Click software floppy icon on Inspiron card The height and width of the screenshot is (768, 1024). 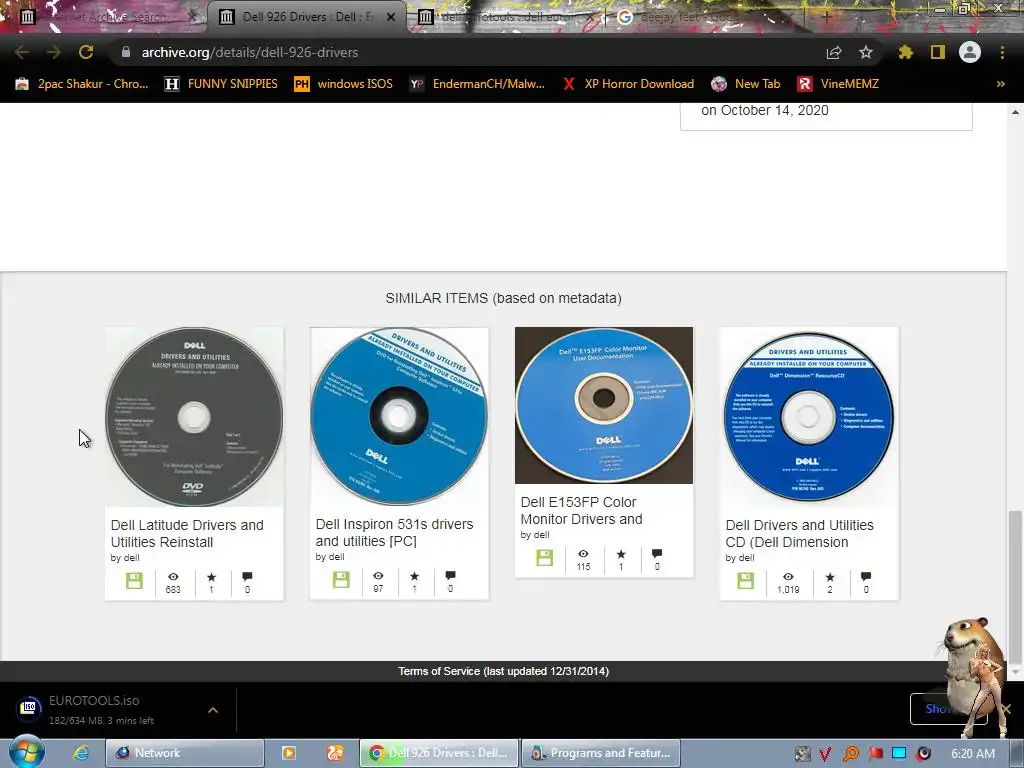(x=341, y=580)
